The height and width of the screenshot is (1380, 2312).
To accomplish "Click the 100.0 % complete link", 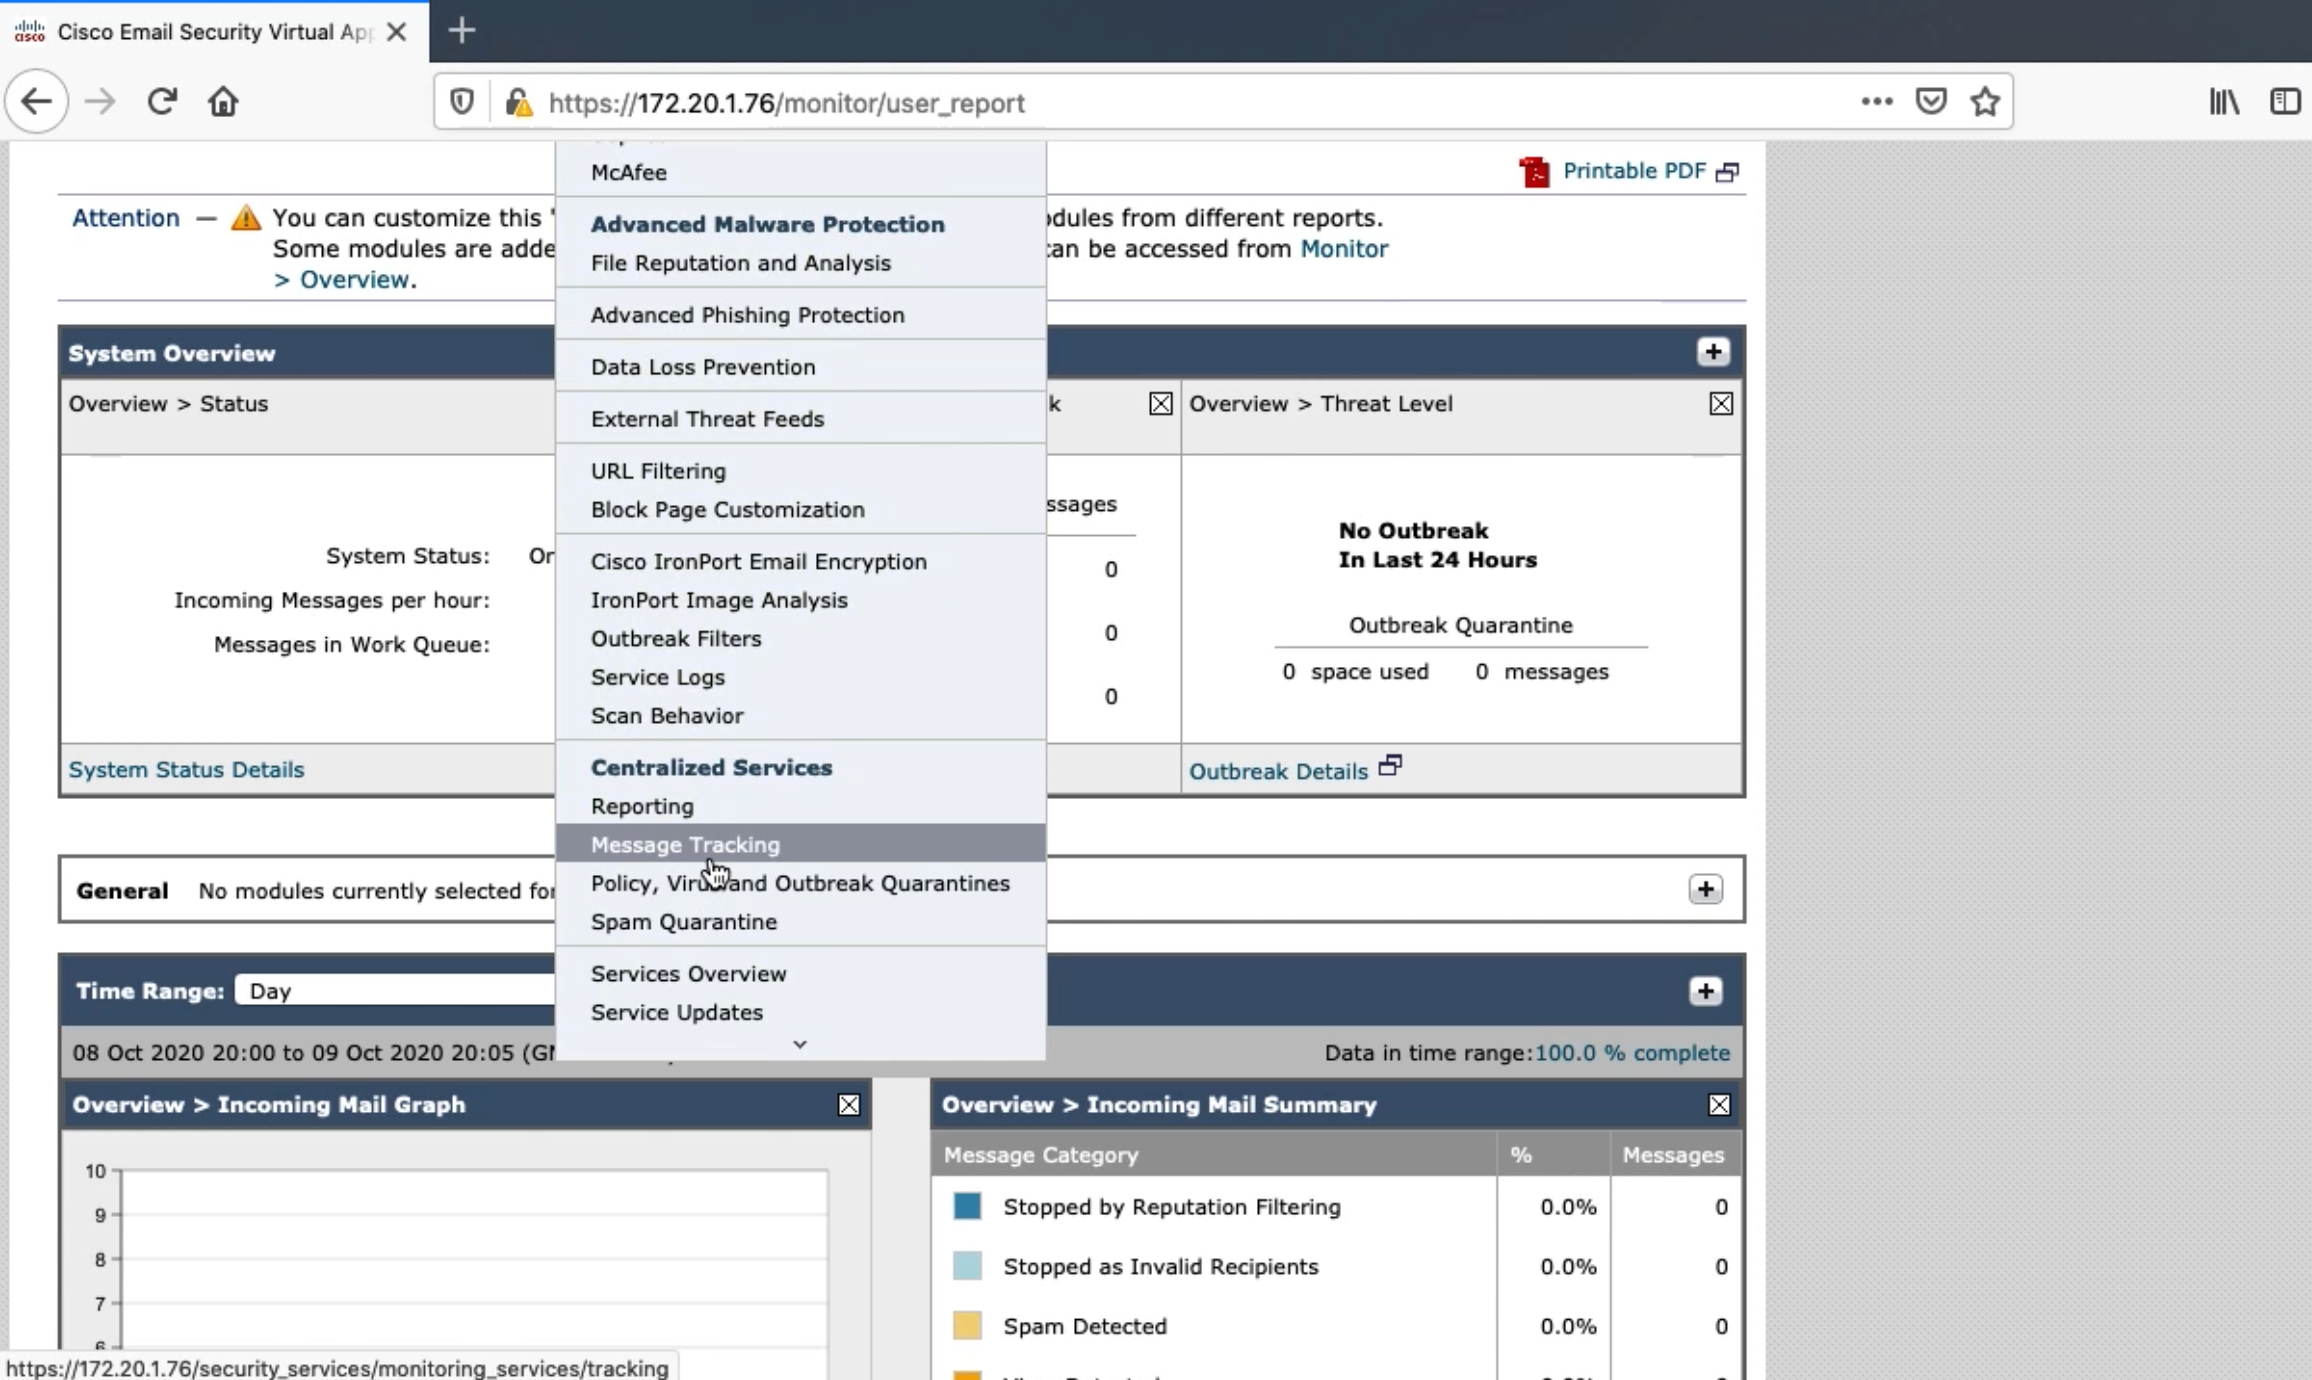I will 1632,1053.
